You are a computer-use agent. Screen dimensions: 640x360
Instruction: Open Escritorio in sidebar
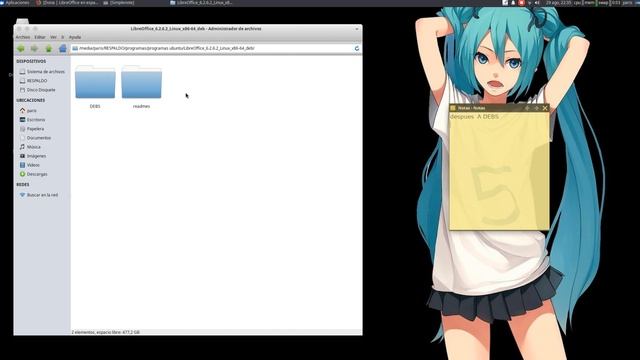tap(32, 120)
